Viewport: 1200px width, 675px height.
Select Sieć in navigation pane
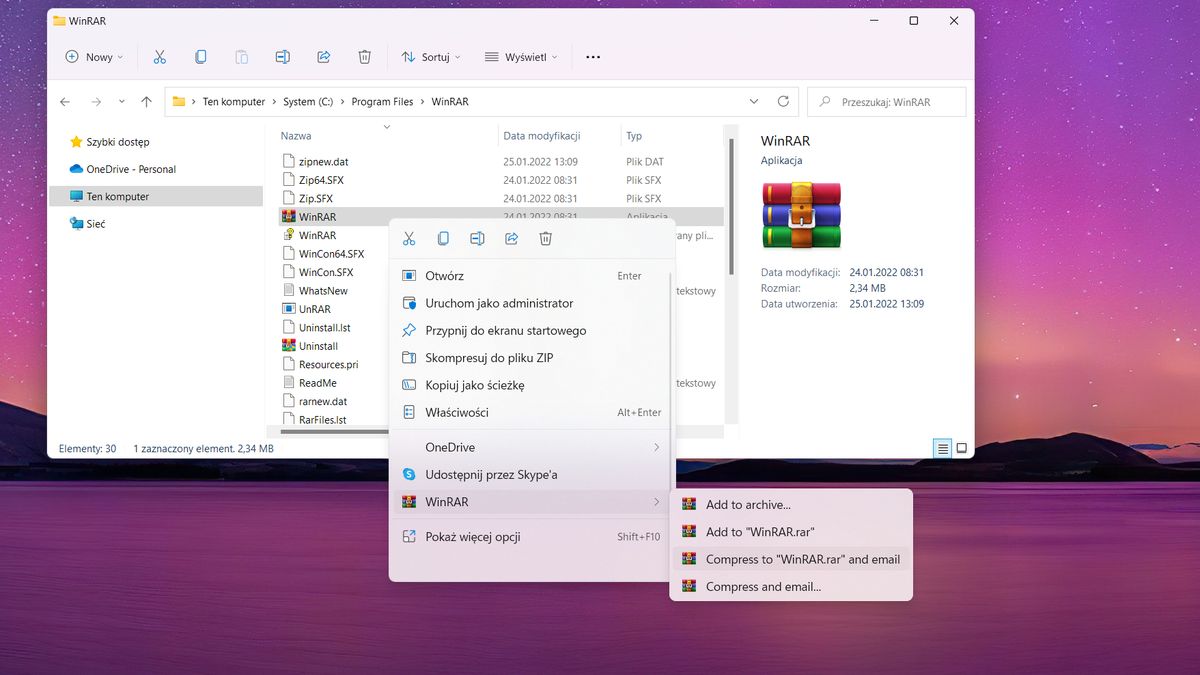[86, 224]
